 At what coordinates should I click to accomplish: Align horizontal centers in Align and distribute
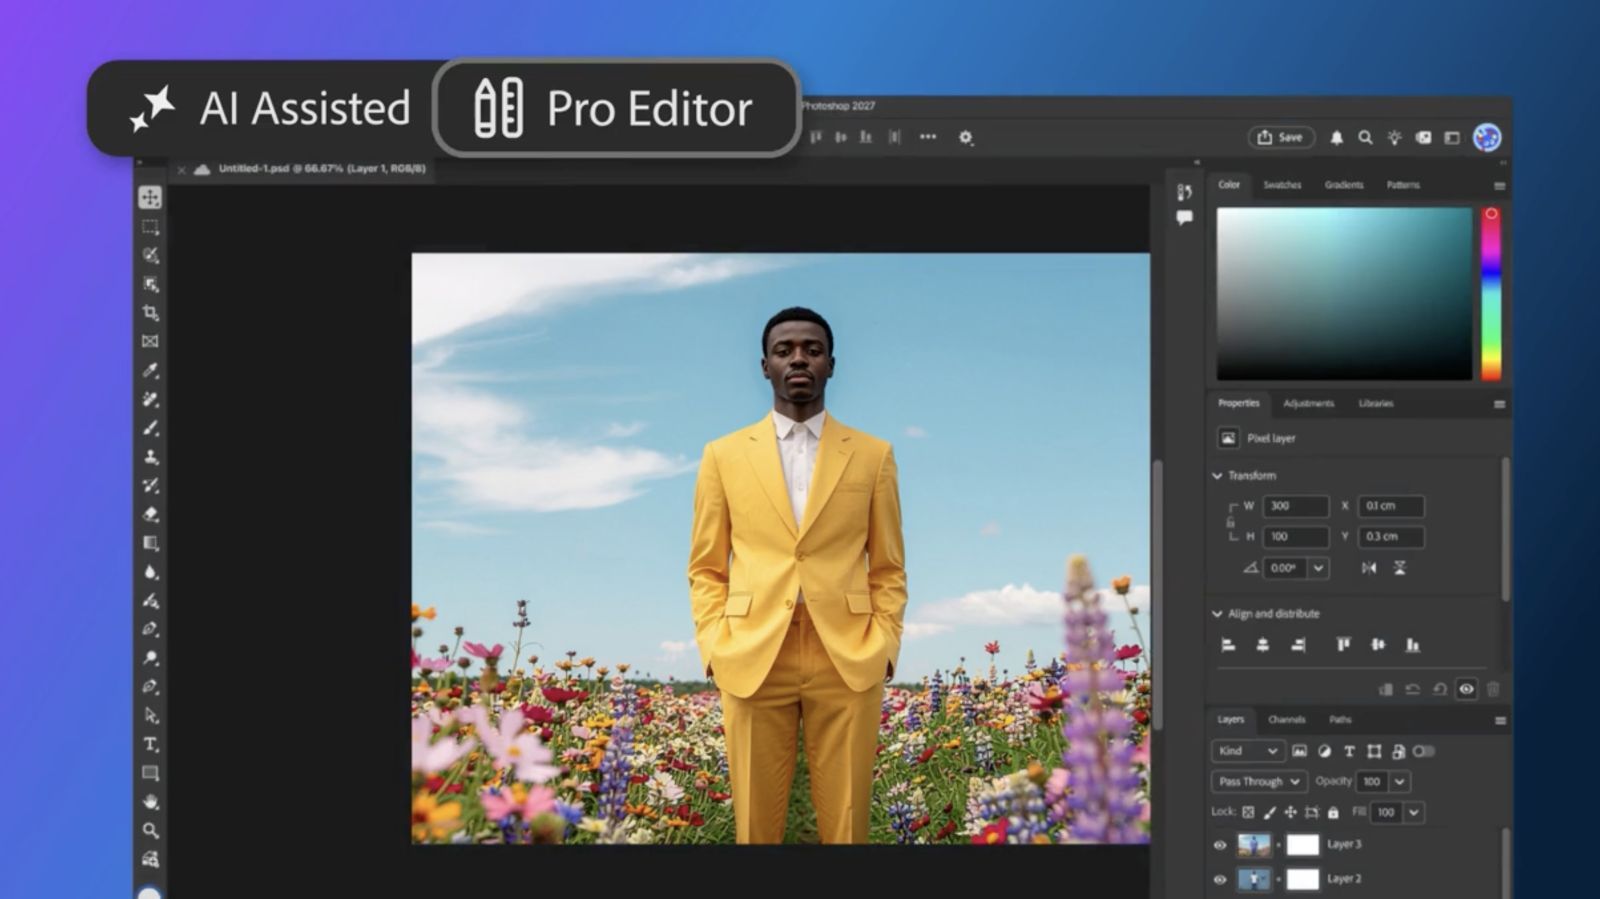point(1263,645)
